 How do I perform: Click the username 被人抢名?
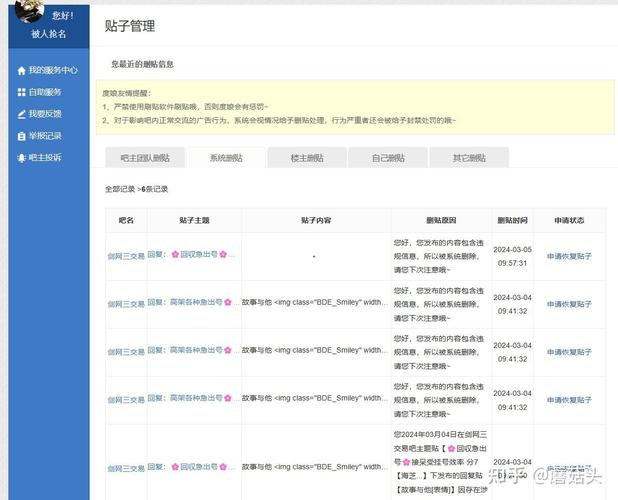tap(48, 34)
